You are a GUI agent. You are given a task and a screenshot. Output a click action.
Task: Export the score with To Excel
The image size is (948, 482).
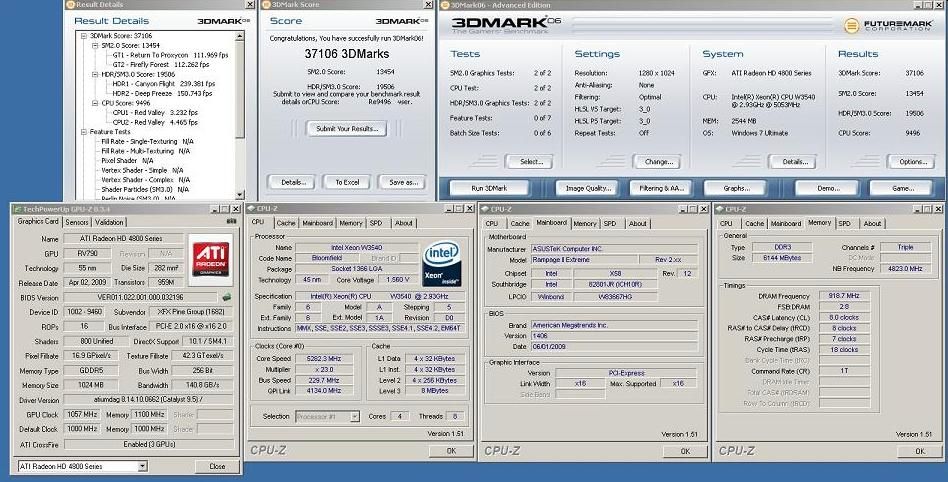pos(347,182)
